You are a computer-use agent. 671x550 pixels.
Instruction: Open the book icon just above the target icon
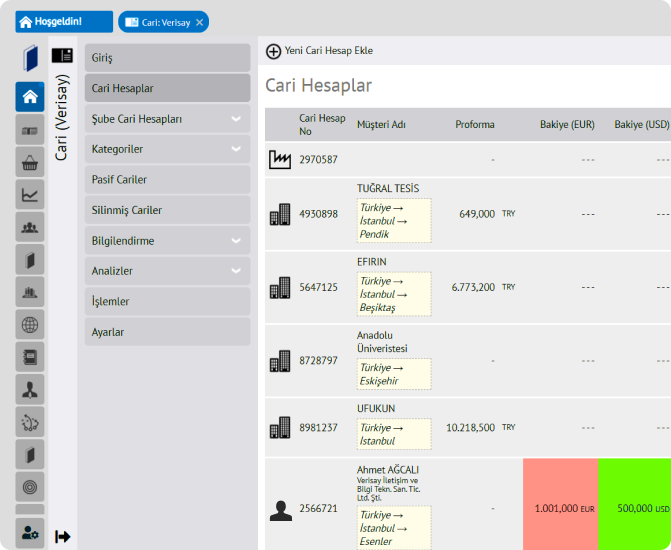coord(30,455)
